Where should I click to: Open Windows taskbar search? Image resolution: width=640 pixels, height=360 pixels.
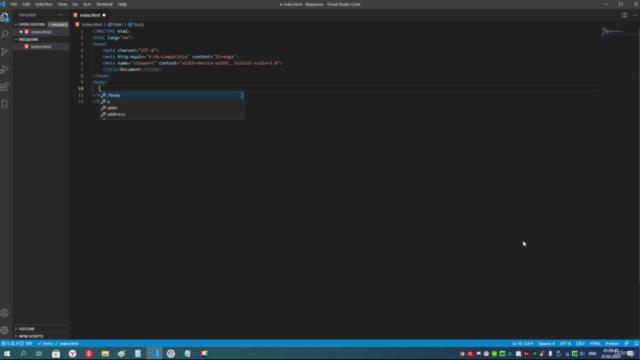click(x=23, y=353)
